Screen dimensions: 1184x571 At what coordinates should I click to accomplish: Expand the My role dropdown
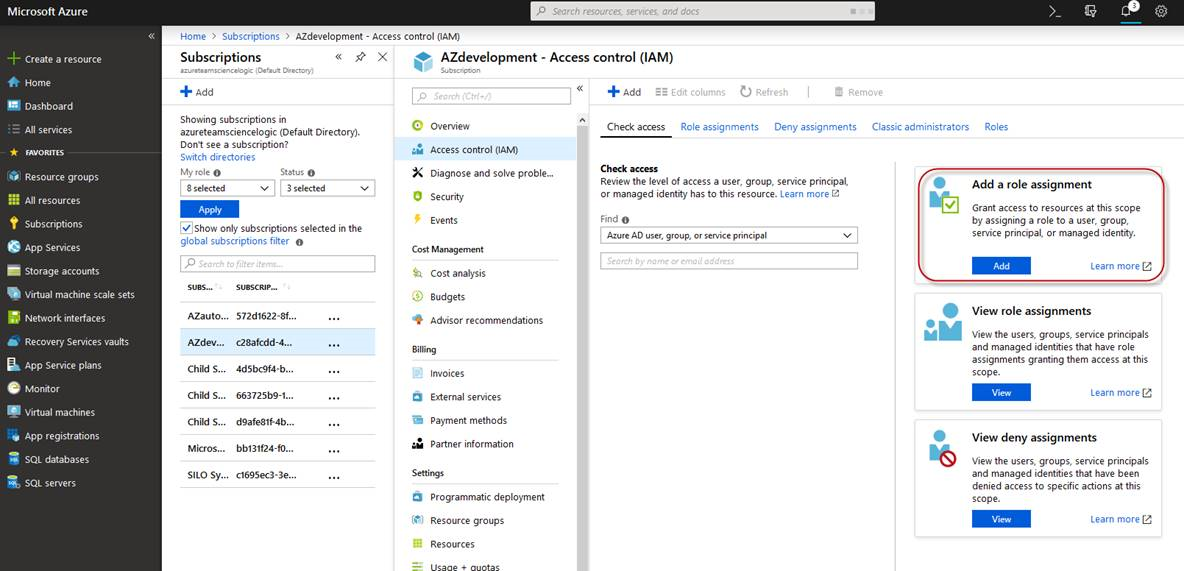point(227,188)
